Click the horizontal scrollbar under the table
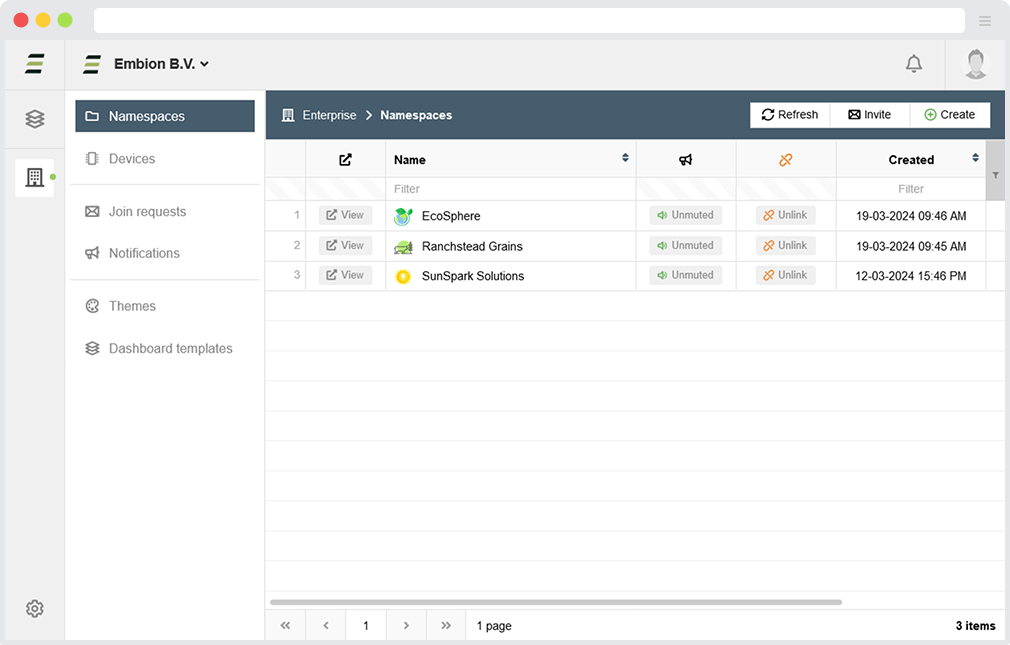The height and width of the screenshot is (645, 1010). 555,602
